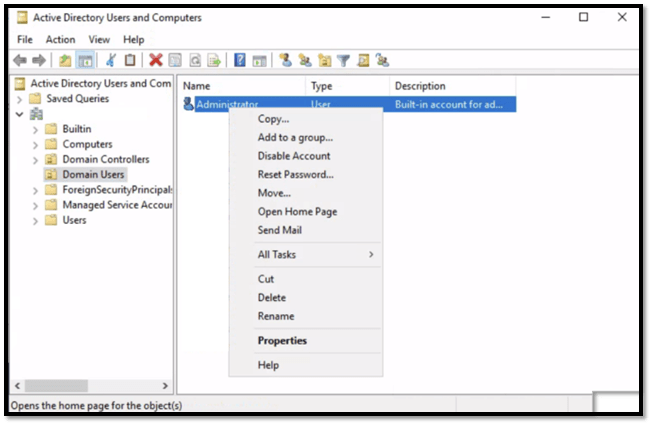Click the Up one level folder icon
Viewport: 650px width, 424px height.
tap(65, 61)
